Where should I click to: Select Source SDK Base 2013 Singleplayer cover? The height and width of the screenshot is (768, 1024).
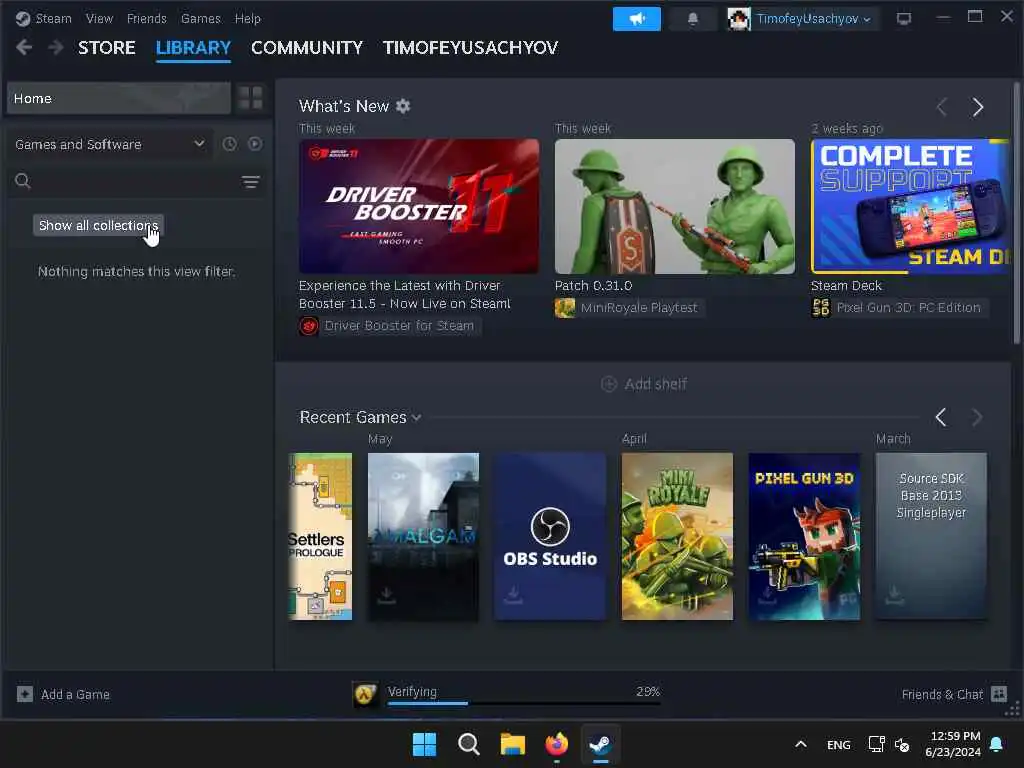[x=931, y=536]
